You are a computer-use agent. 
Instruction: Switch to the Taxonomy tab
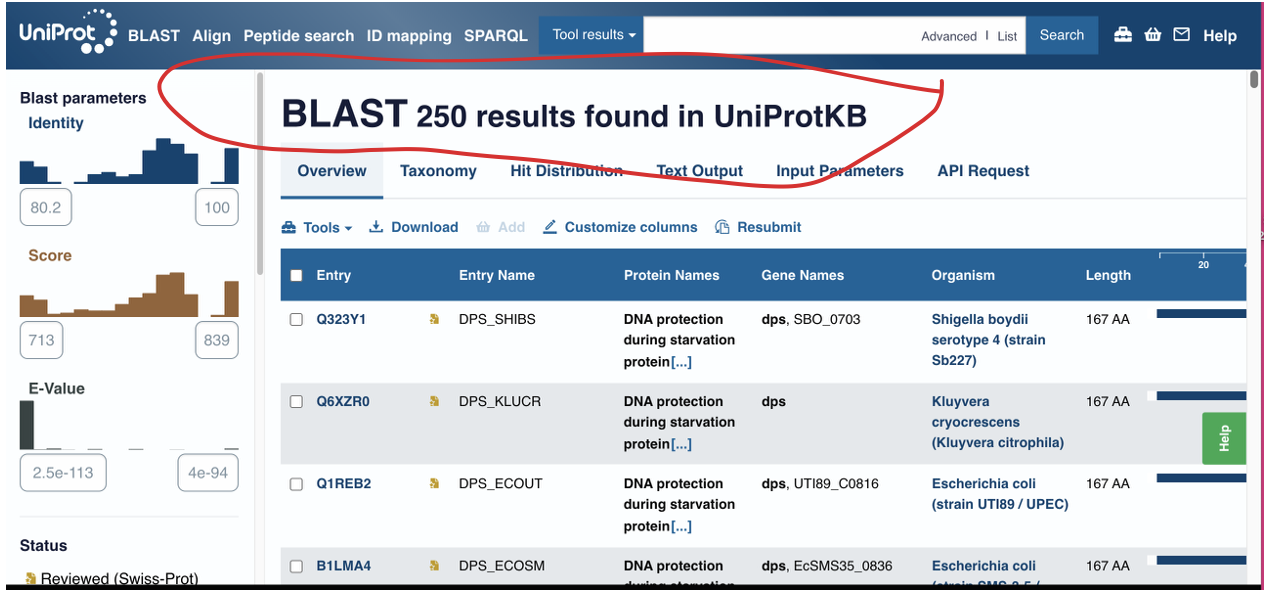coord(438,171)
